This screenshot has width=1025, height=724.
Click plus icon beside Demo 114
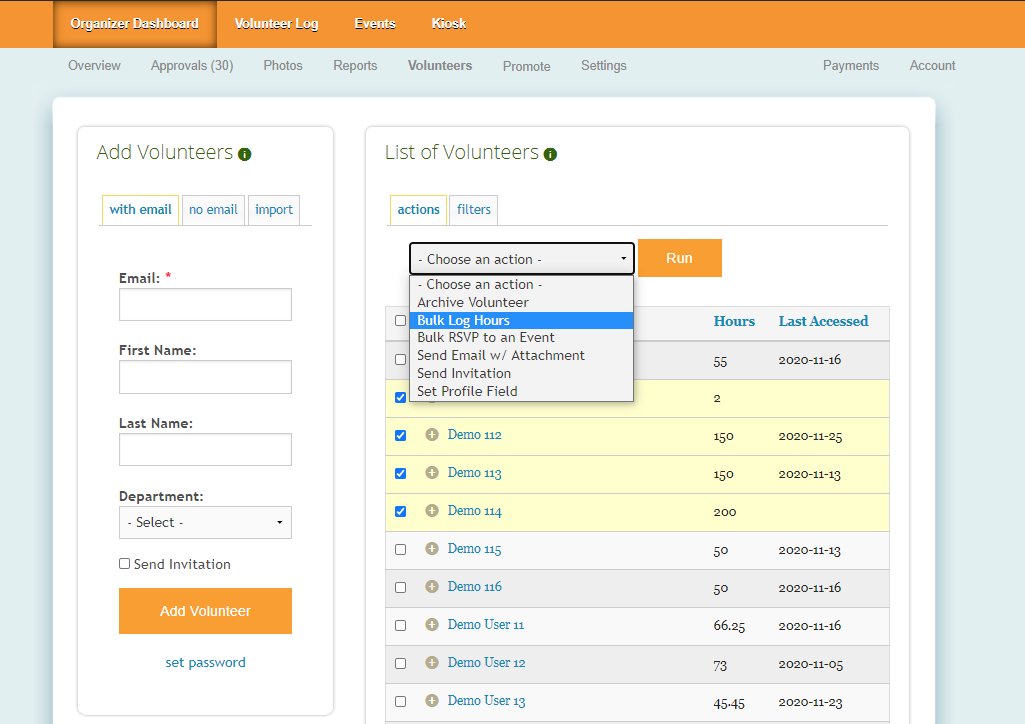(x=432, y=511)
